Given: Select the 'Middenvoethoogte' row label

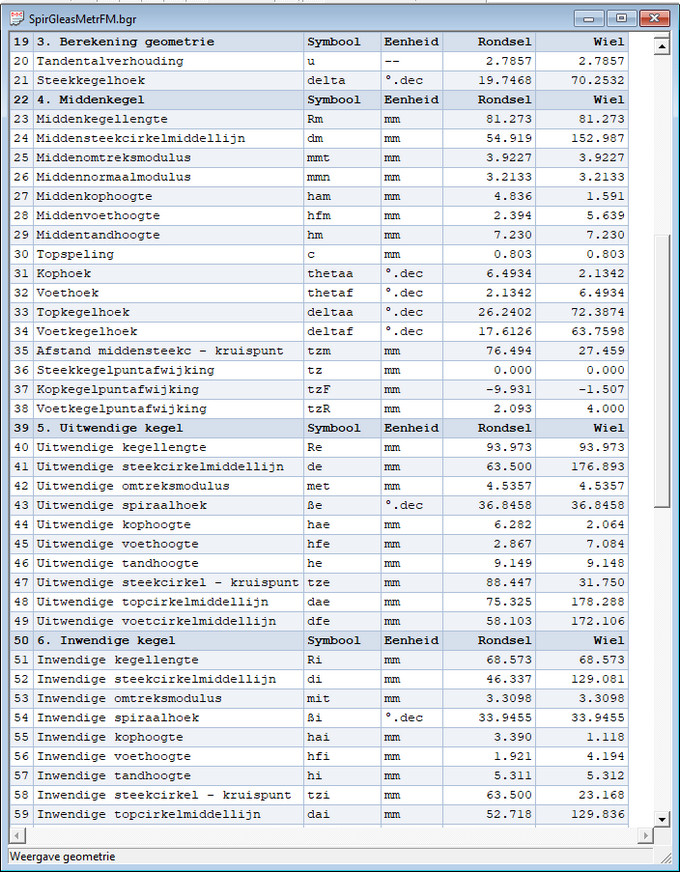Looking at the screenshot, I should [x=98, y=215].
